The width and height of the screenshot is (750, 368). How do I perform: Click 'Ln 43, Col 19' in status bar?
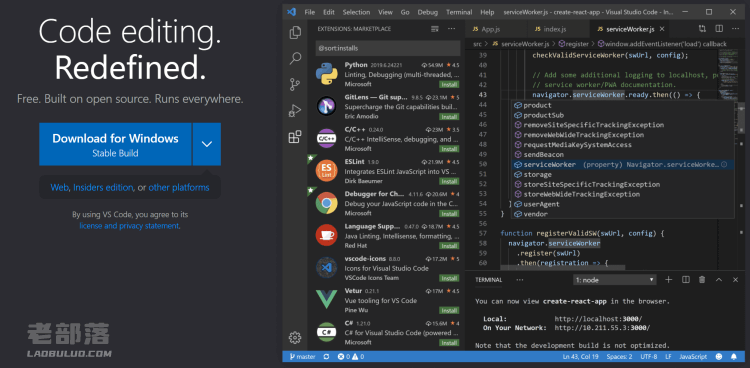pos(582,357)
